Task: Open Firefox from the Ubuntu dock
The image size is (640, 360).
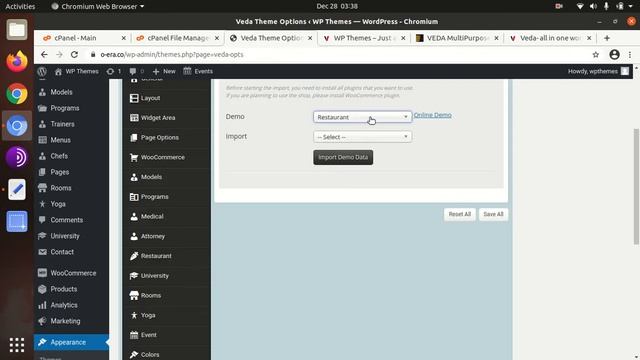Action: click(x=17, y=62)
